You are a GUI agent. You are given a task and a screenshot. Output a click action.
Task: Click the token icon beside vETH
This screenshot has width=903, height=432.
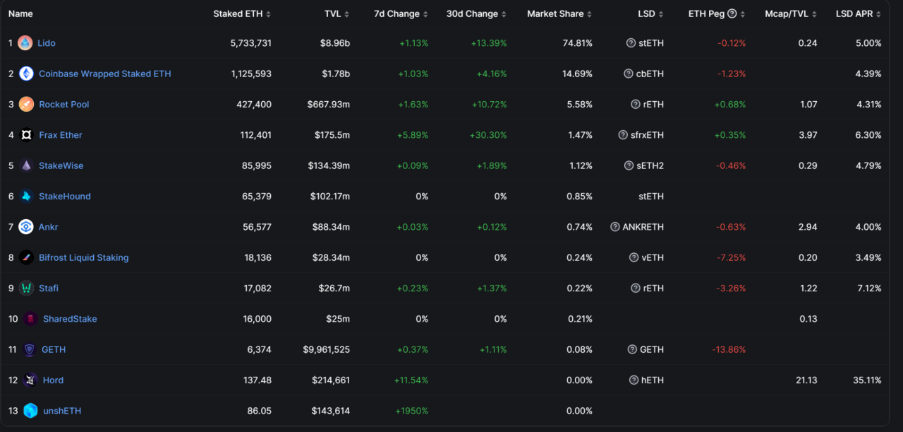(634, 257)
